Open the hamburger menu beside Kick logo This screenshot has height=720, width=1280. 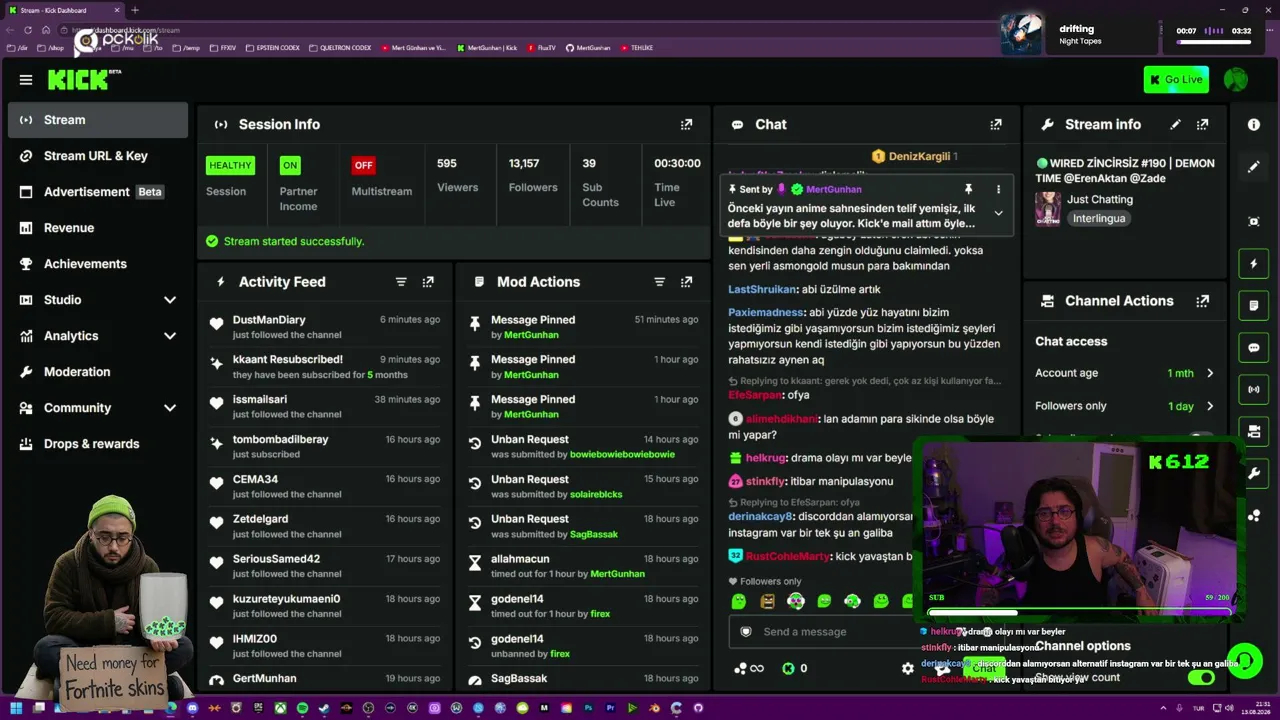[x=26, y=80]
